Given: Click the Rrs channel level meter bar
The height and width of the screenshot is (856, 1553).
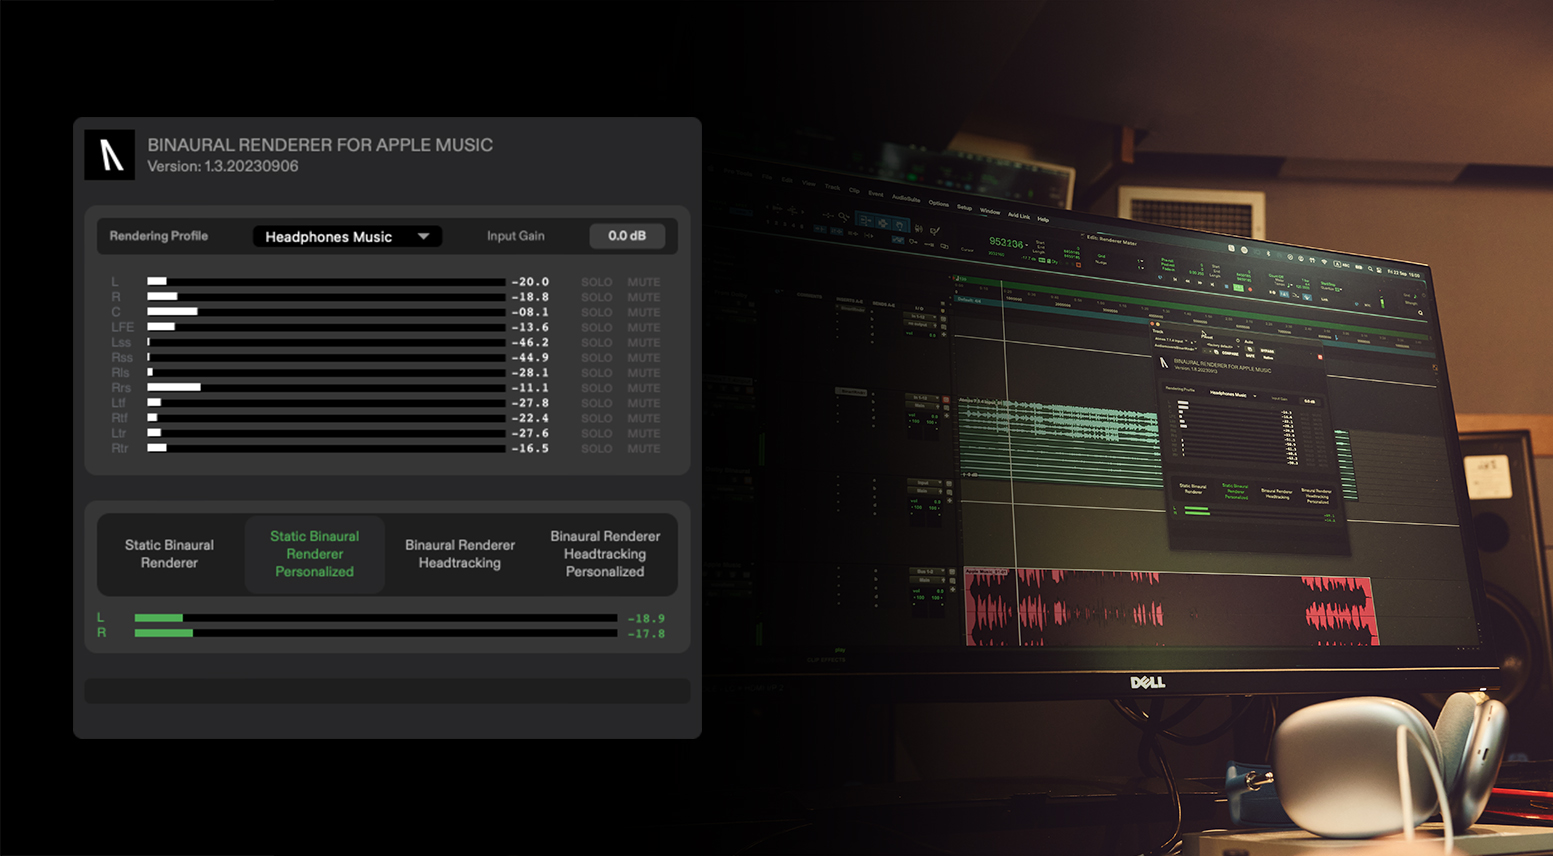Looking at the screenshot, I should pyautogui.click(x=326, y=387).
